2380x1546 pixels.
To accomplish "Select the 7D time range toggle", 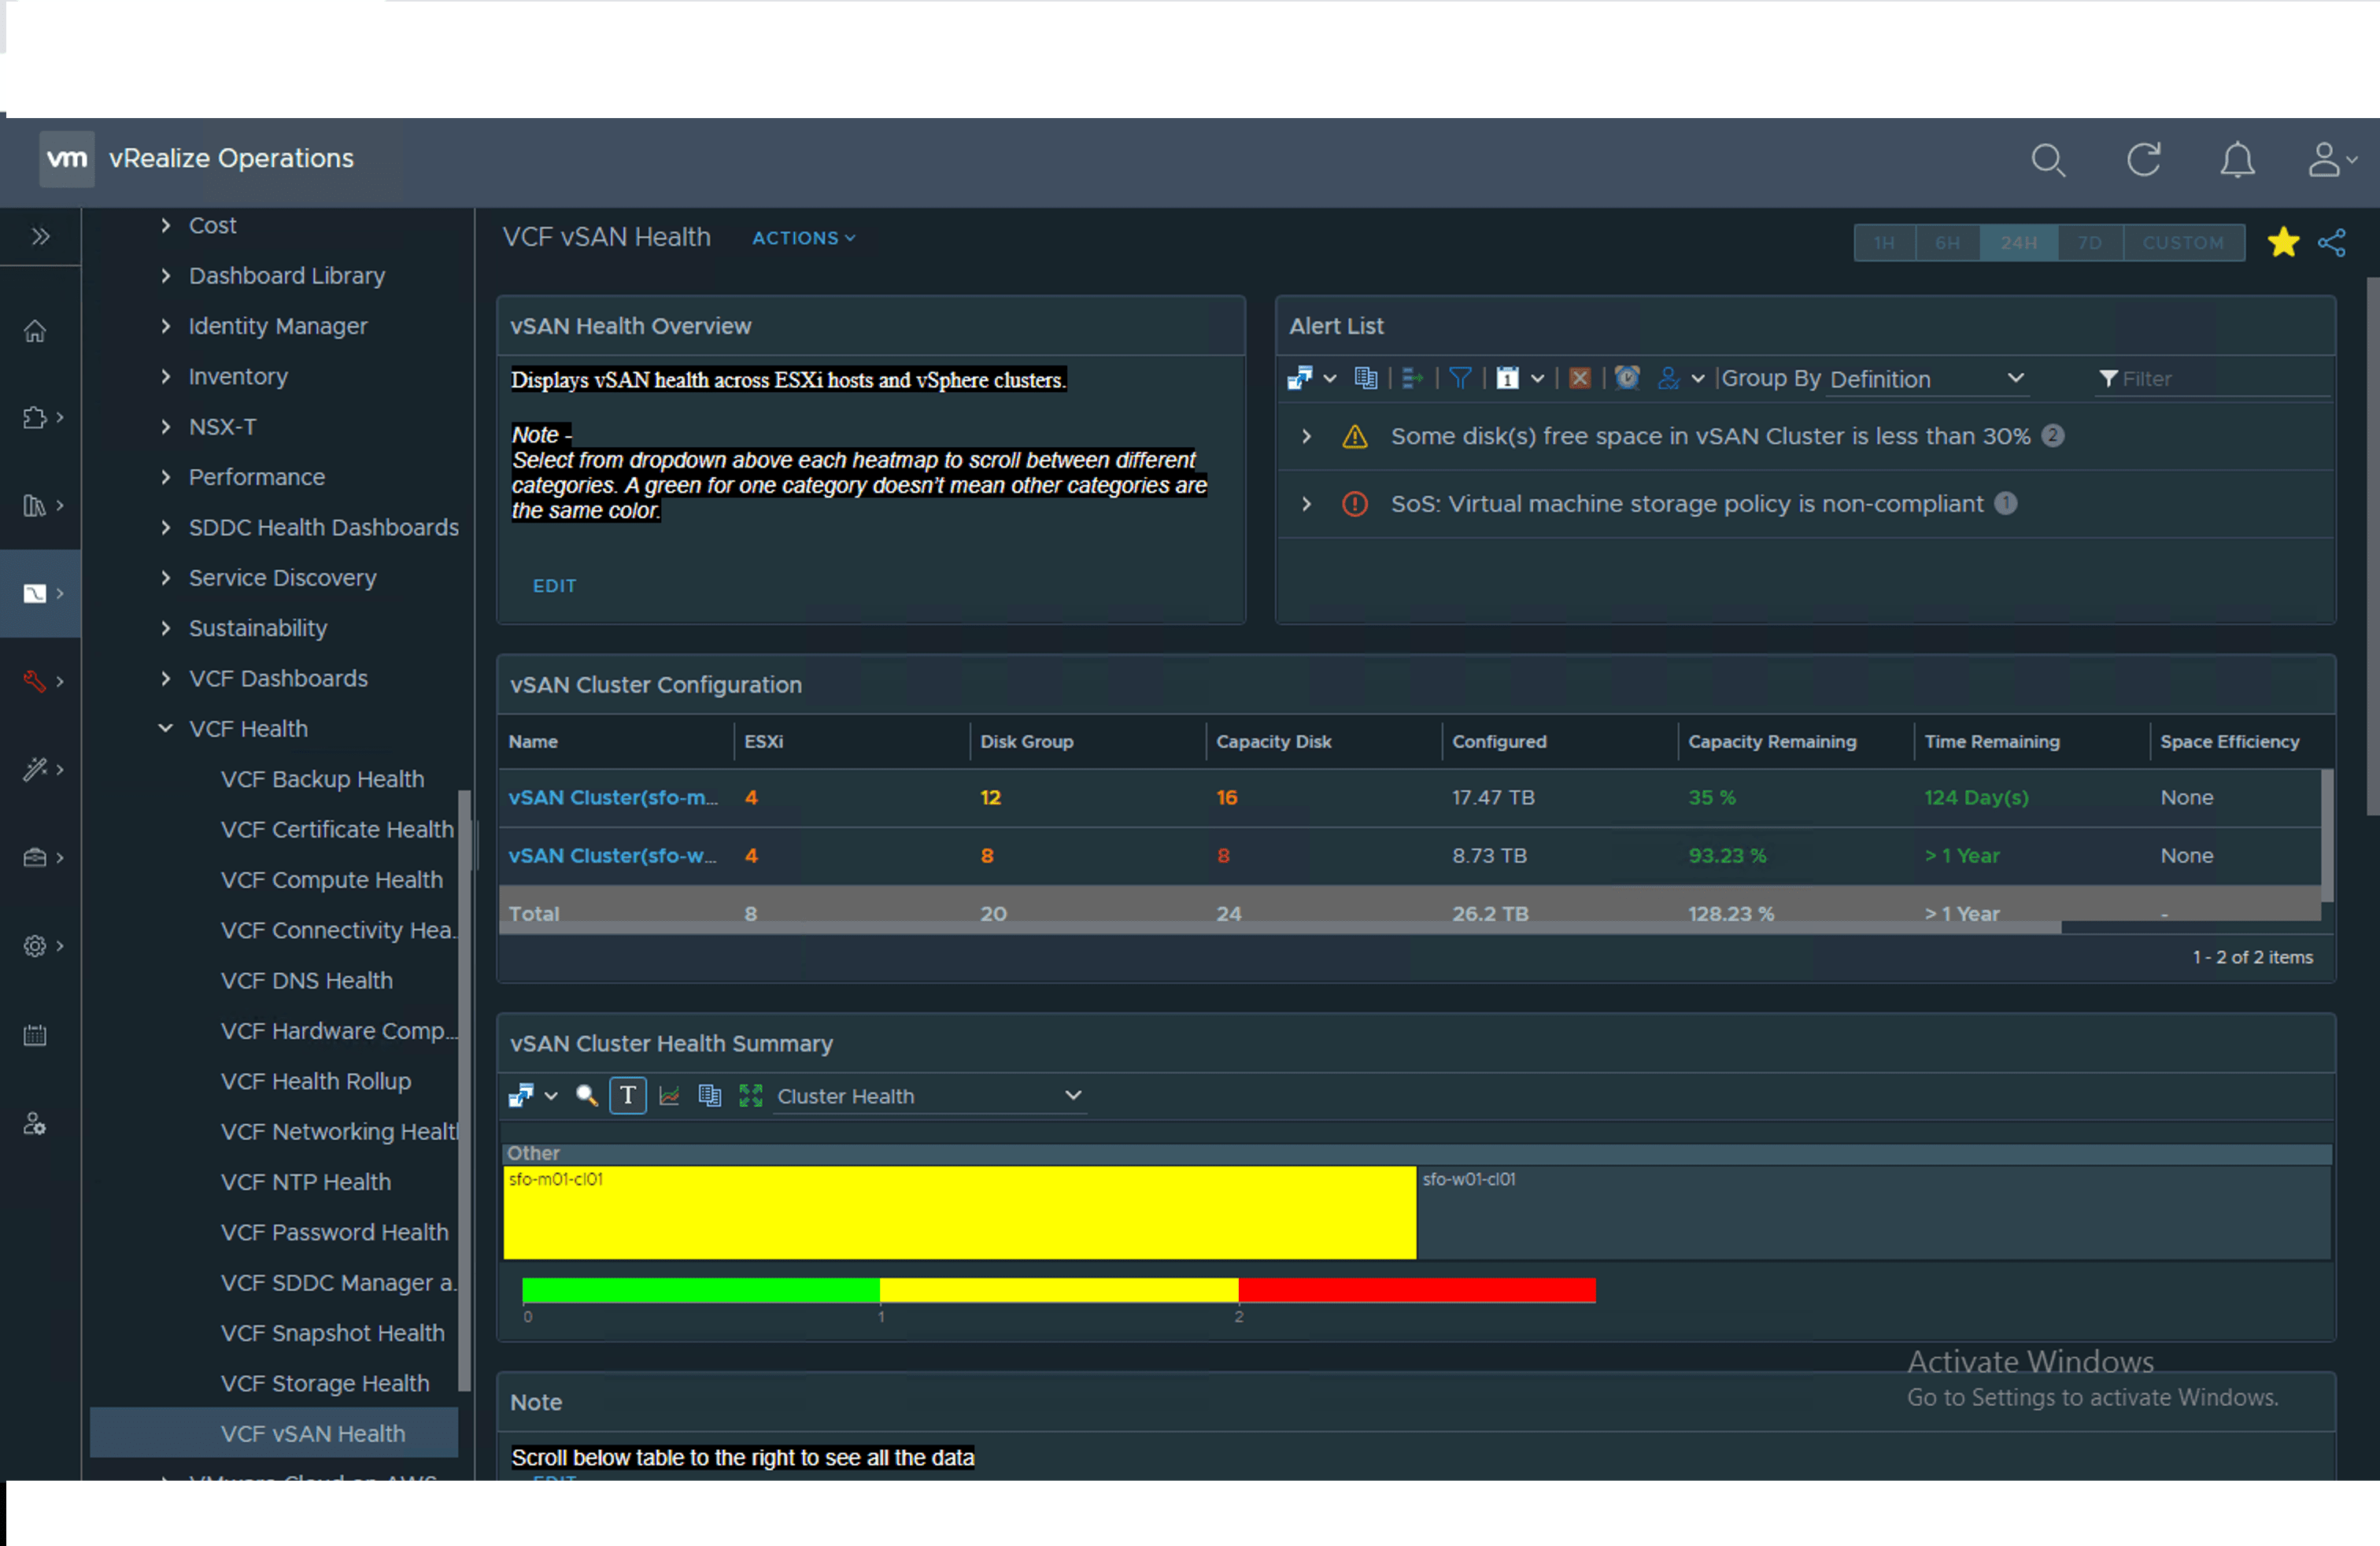I will (x=2089, y=243).
